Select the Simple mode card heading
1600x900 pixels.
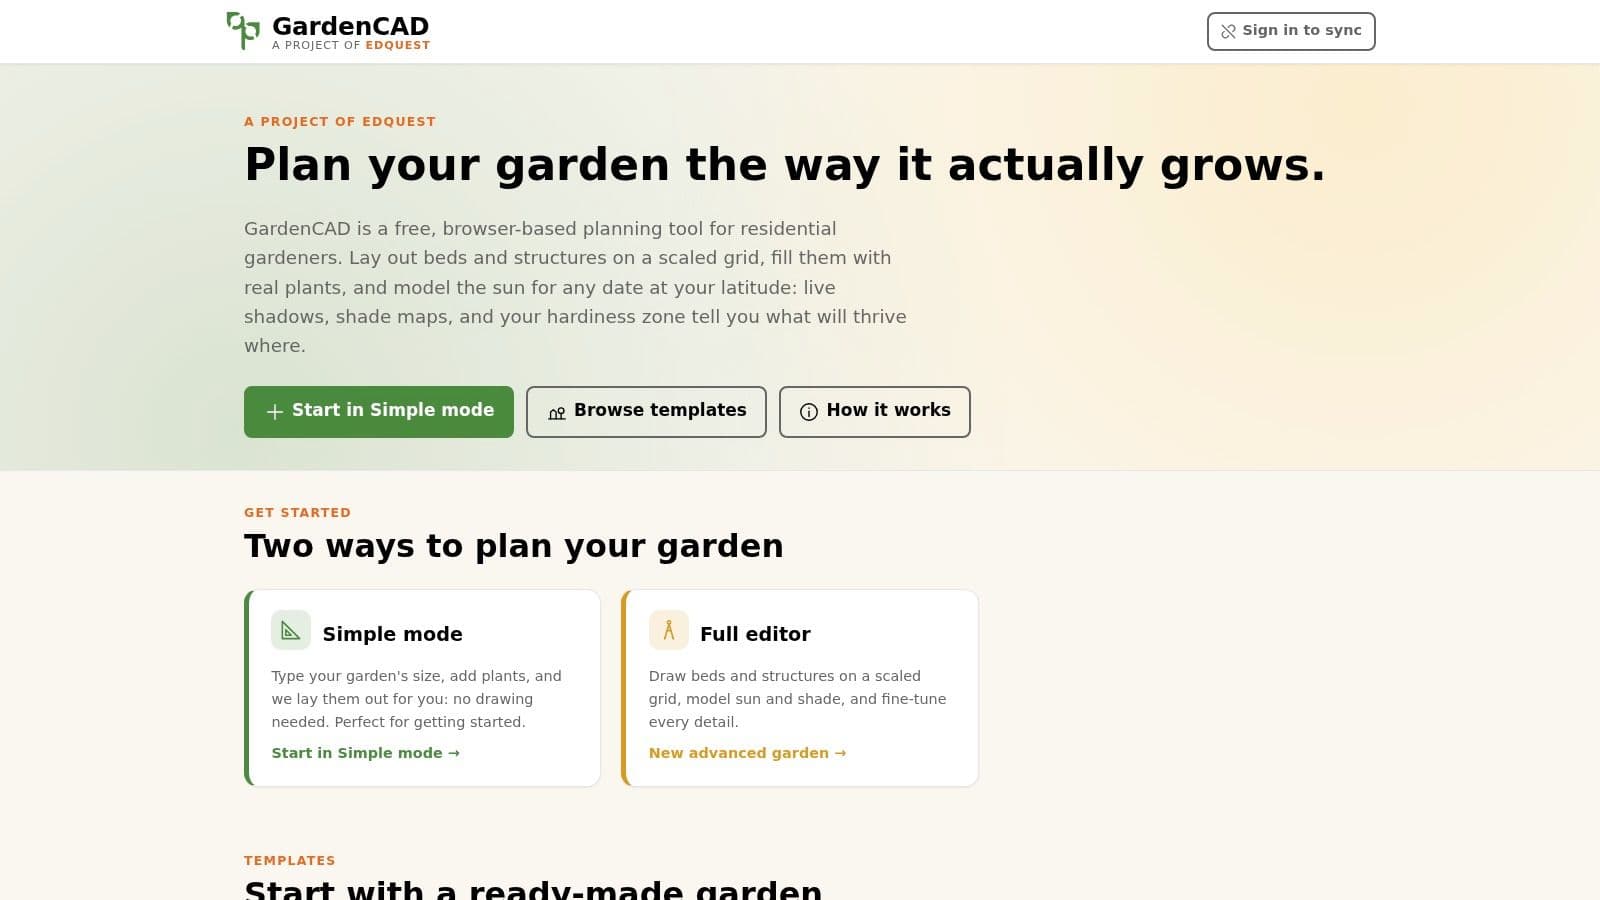tap(393, 634)
